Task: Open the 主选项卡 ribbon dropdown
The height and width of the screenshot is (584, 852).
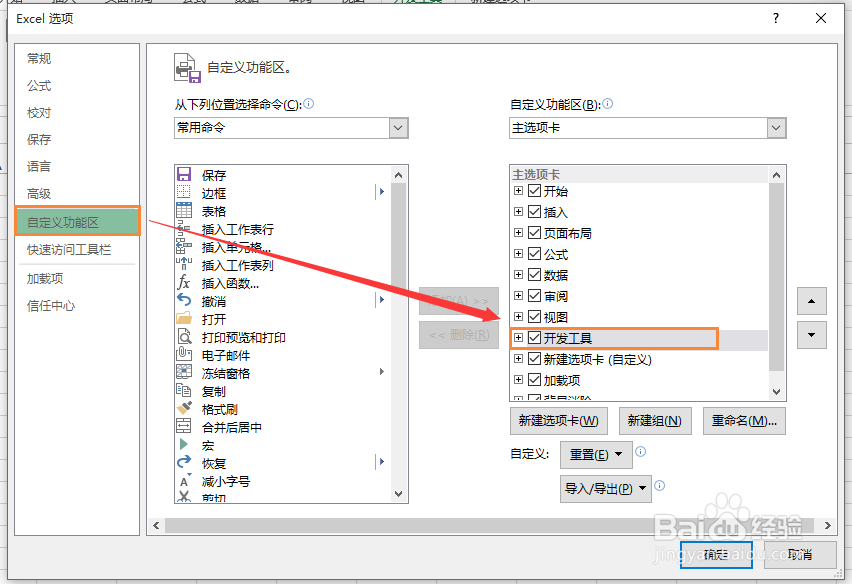Action: tap(776, 128)
